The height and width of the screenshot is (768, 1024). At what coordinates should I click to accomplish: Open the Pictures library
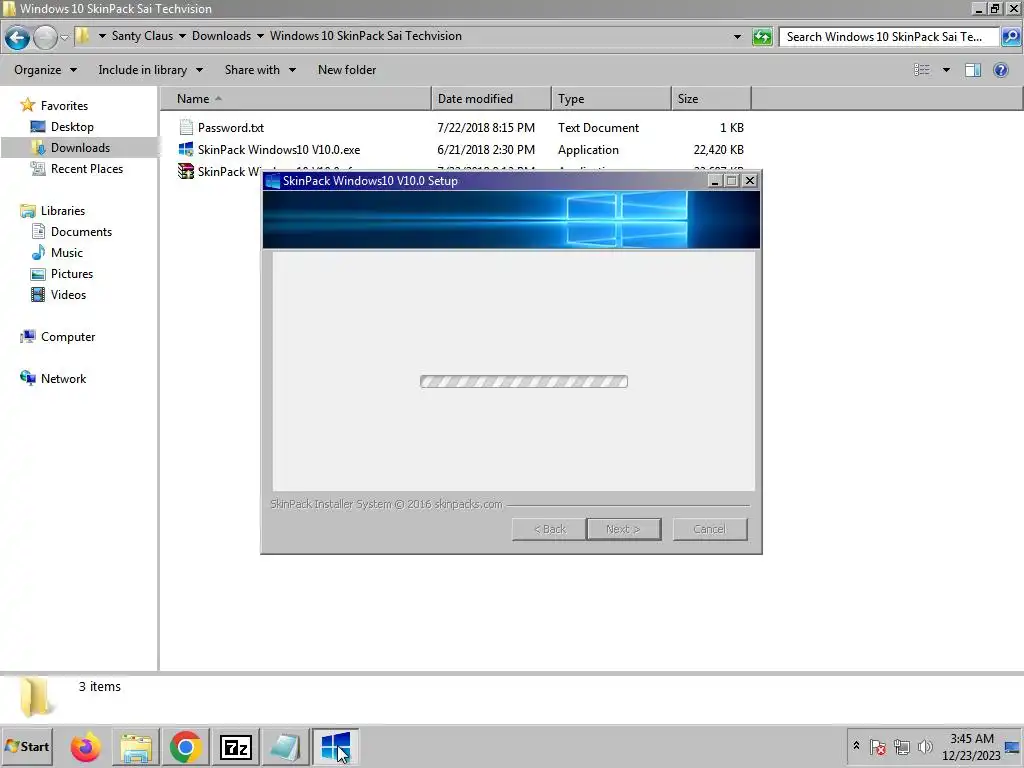[72, 274]
